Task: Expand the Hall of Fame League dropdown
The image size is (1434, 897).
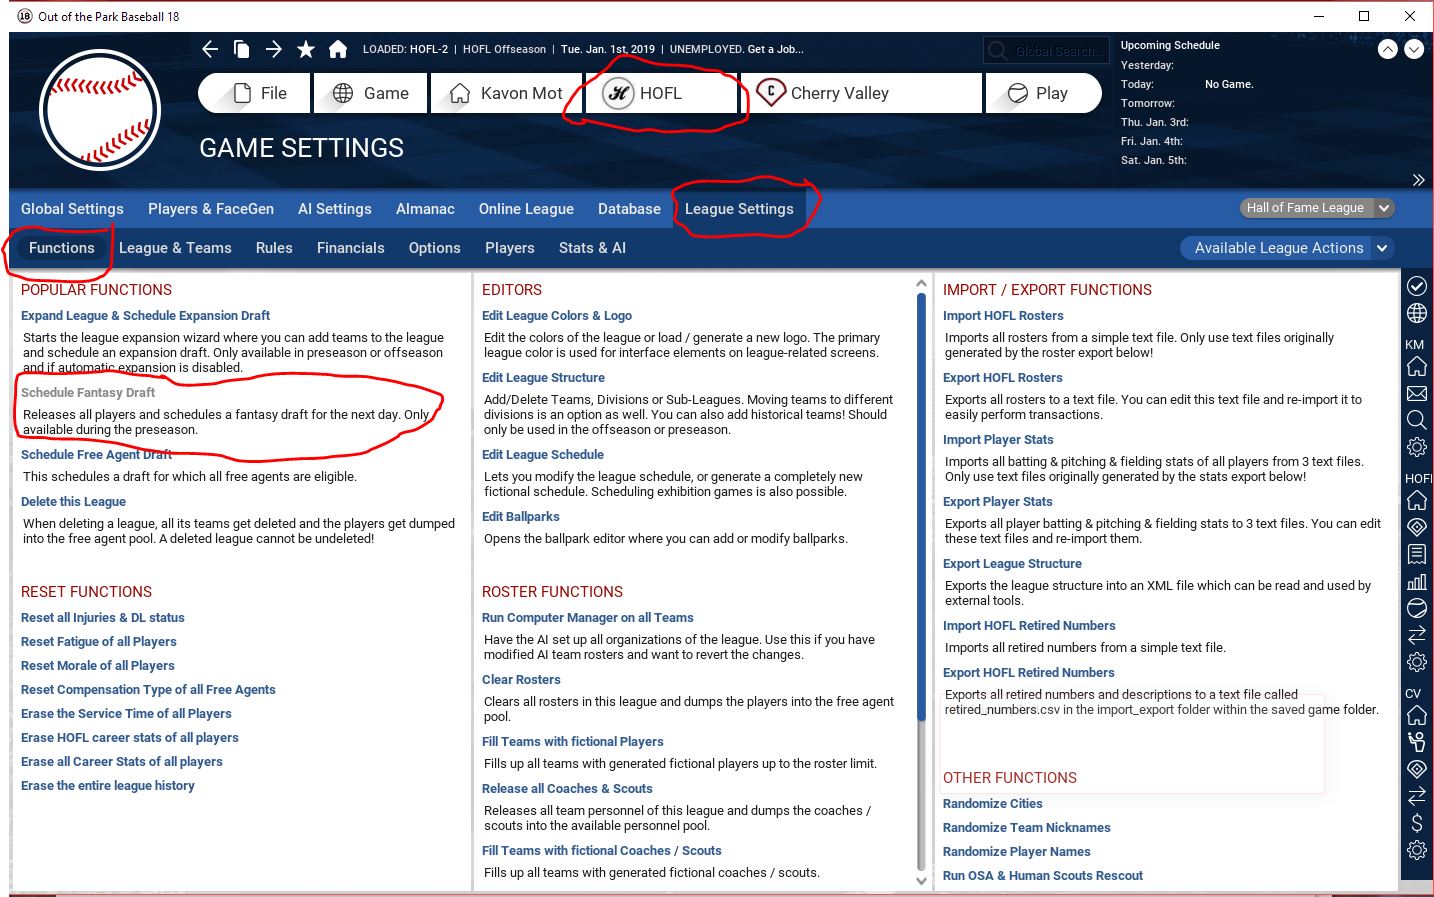Action: [x=1316, y=208]
